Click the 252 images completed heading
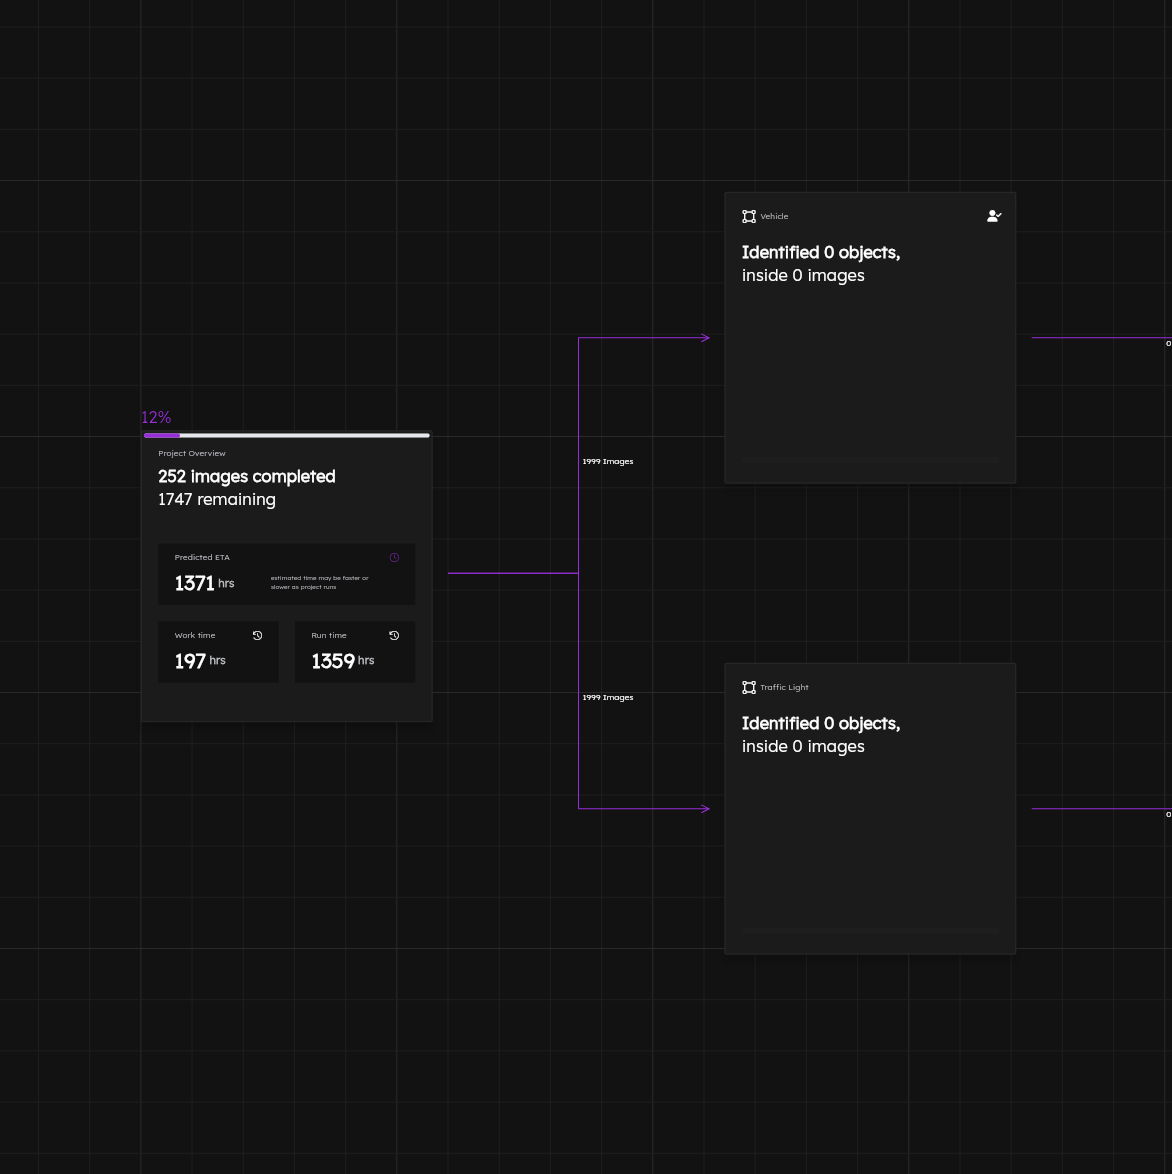The height and width of the screenshot is (1174, 1172). tap(246, 477)
